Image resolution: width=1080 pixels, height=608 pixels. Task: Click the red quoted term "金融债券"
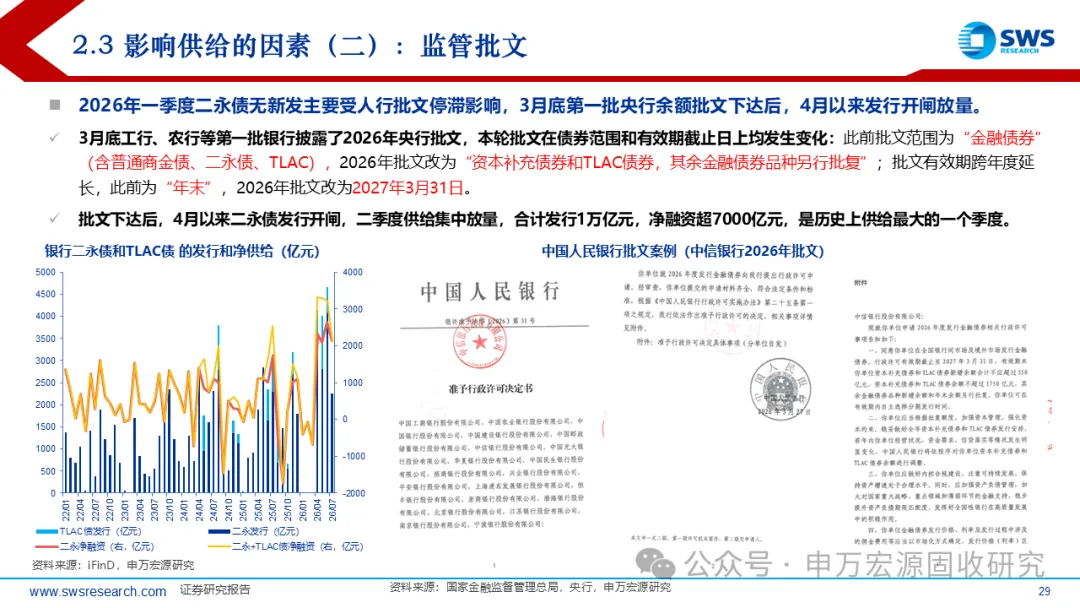tap(1002, 138)
